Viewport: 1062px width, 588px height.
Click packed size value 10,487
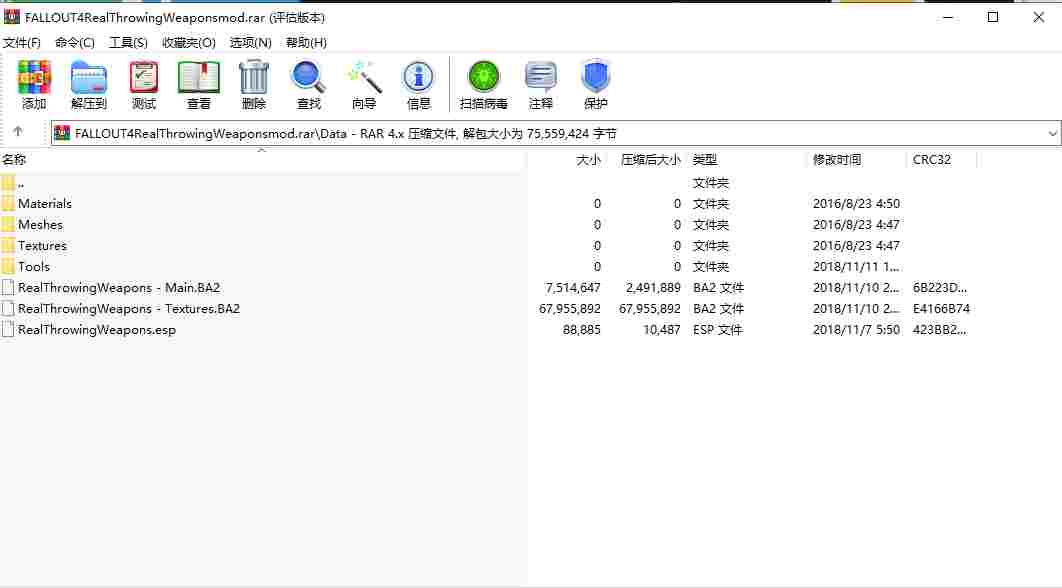(x=662, y=329)
